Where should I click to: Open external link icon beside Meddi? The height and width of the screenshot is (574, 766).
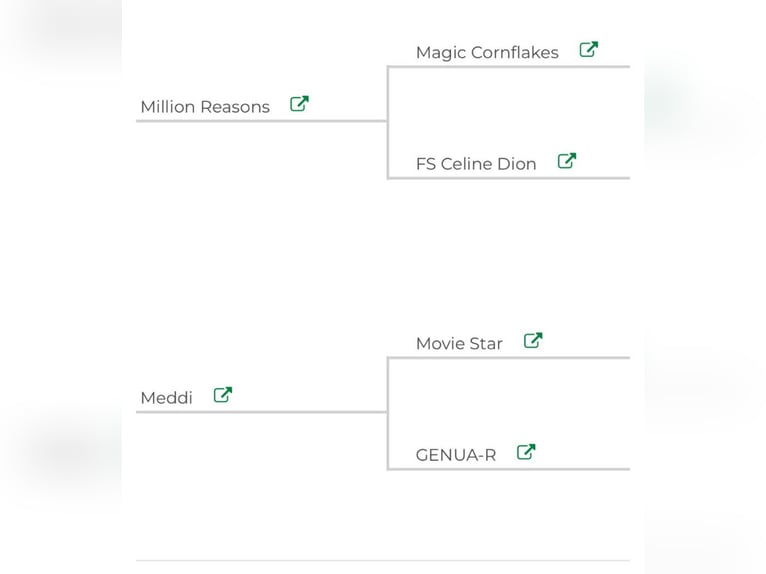click(223, 395)
